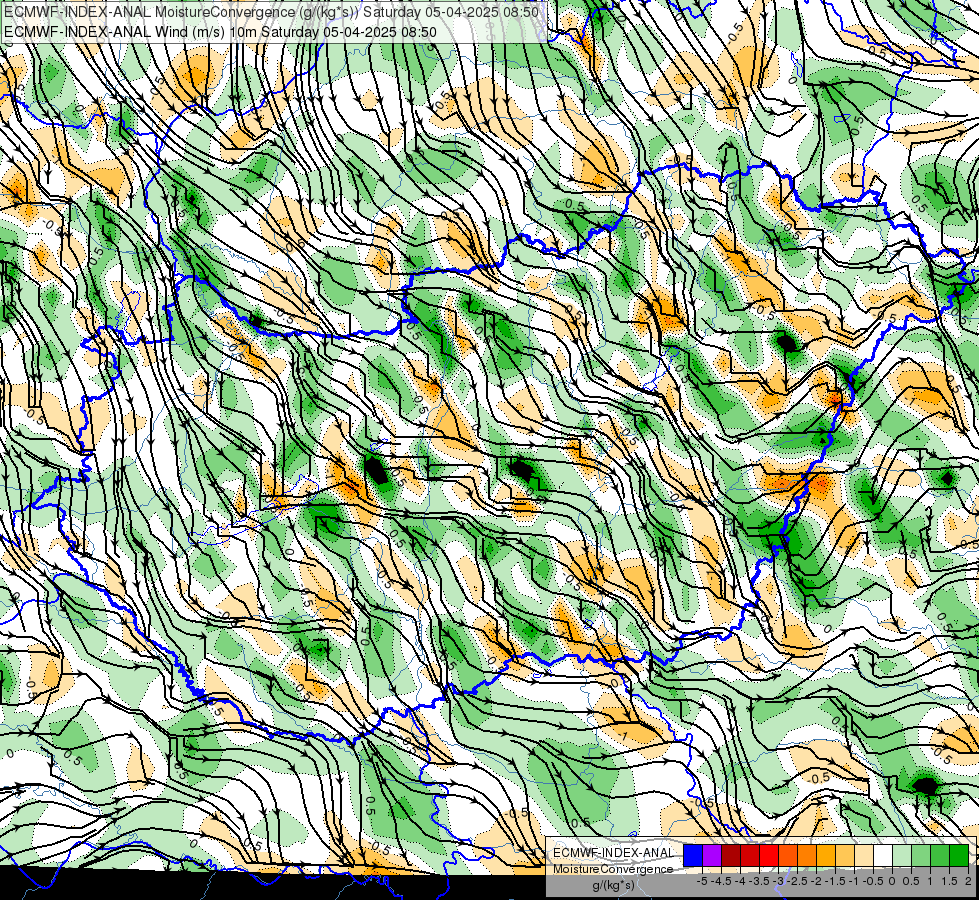Click the Wind (m/s) 10m title line
Viewport: 979px width, 900px height.
pyautogui.click(x=220, y=32)
